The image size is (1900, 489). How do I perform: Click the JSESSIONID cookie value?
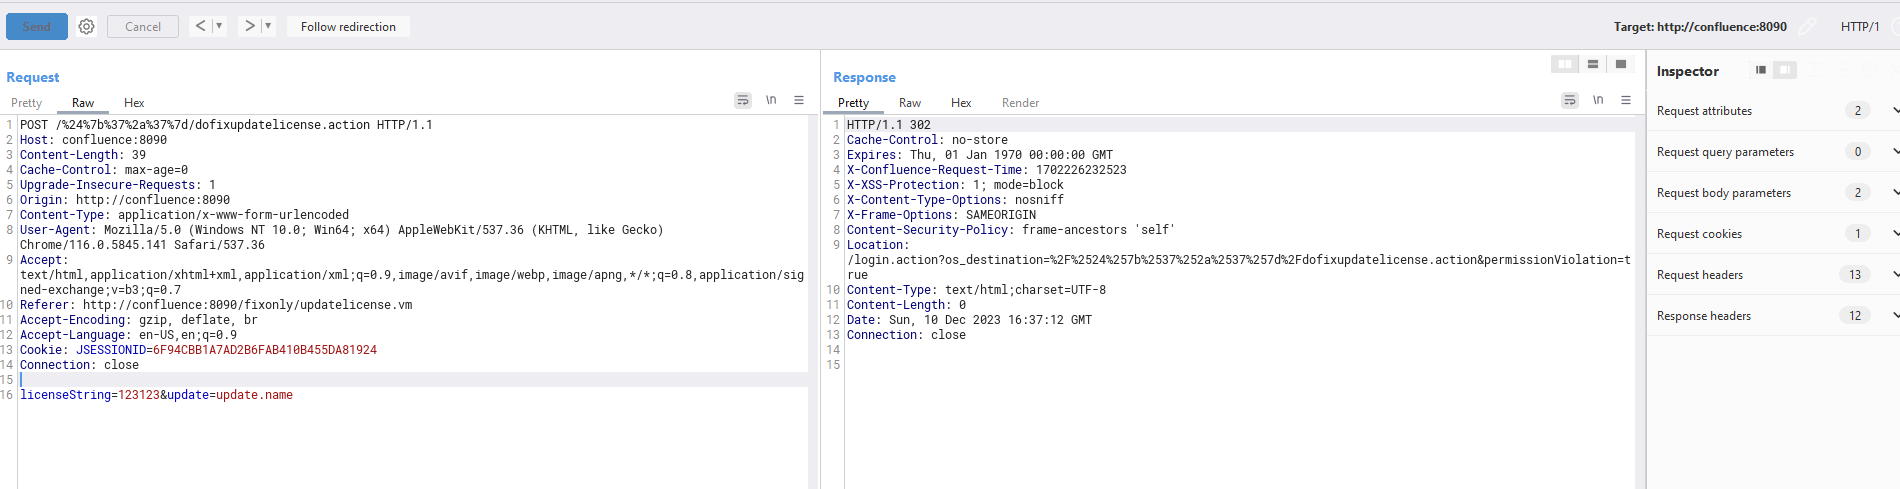coord(265,350)
